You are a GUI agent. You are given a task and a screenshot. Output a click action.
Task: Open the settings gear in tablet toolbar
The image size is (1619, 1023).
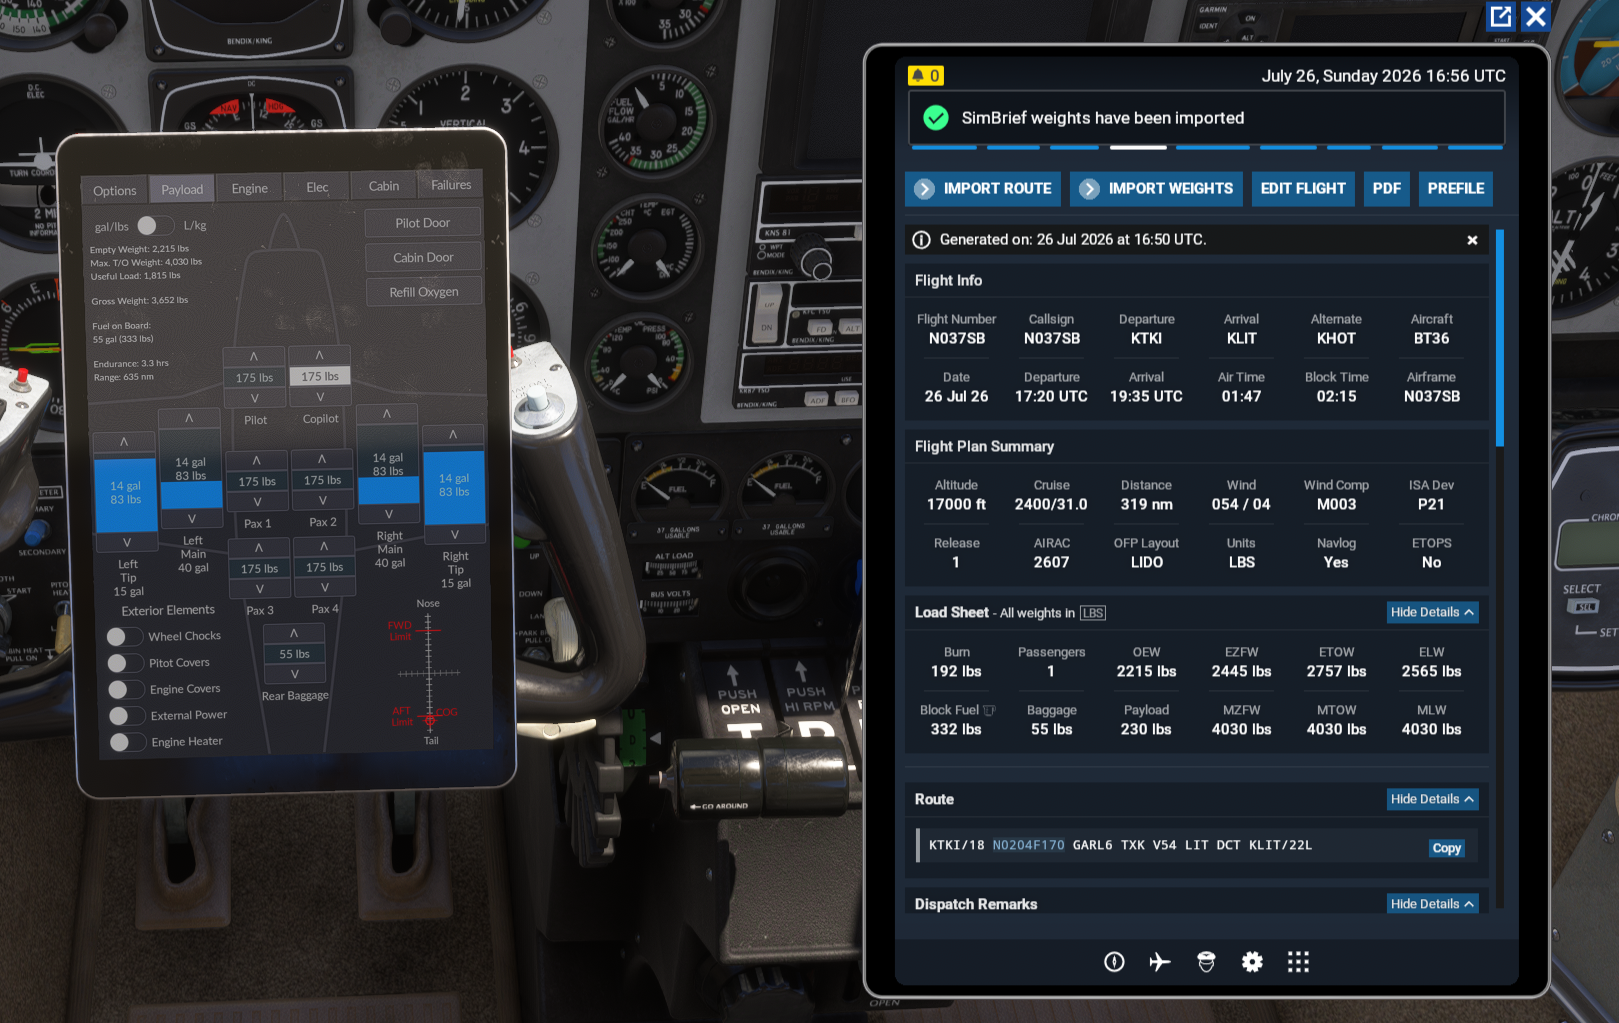pyautogui.click(x=1252, y=962)
